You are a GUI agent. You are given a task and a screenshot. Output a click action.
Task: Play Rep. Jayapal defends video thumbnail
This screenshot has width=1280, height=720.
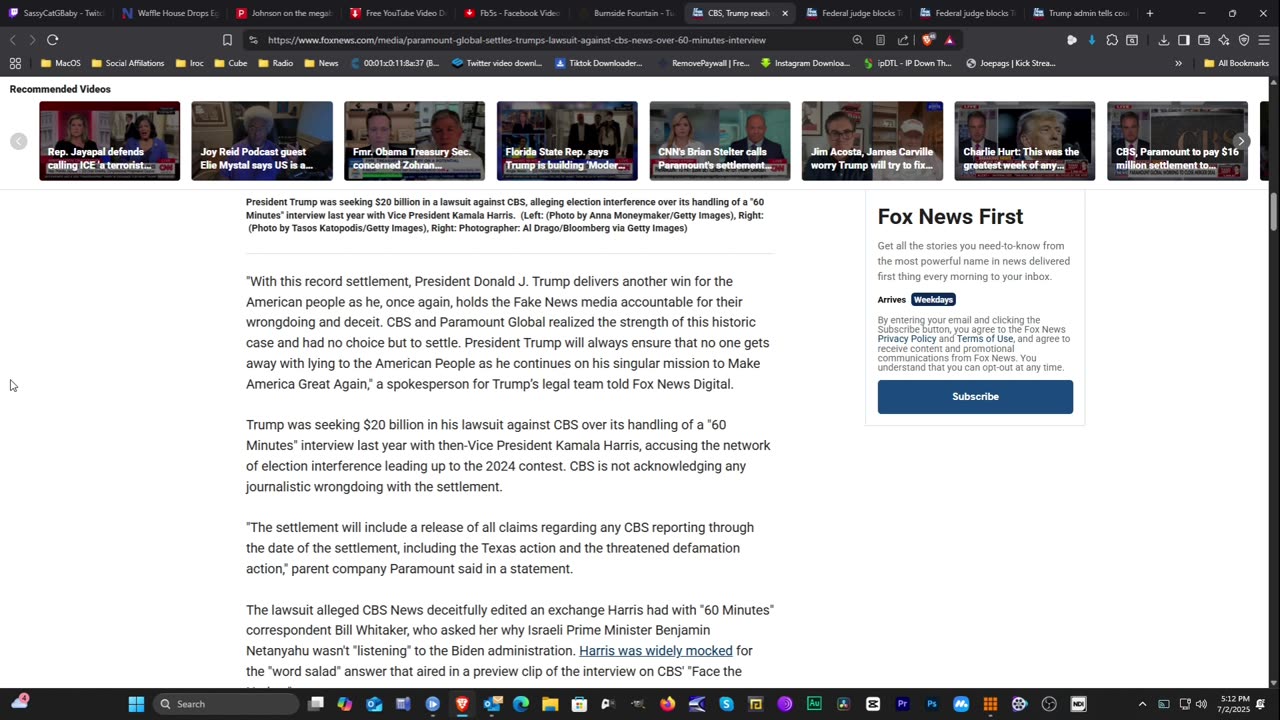110,141
